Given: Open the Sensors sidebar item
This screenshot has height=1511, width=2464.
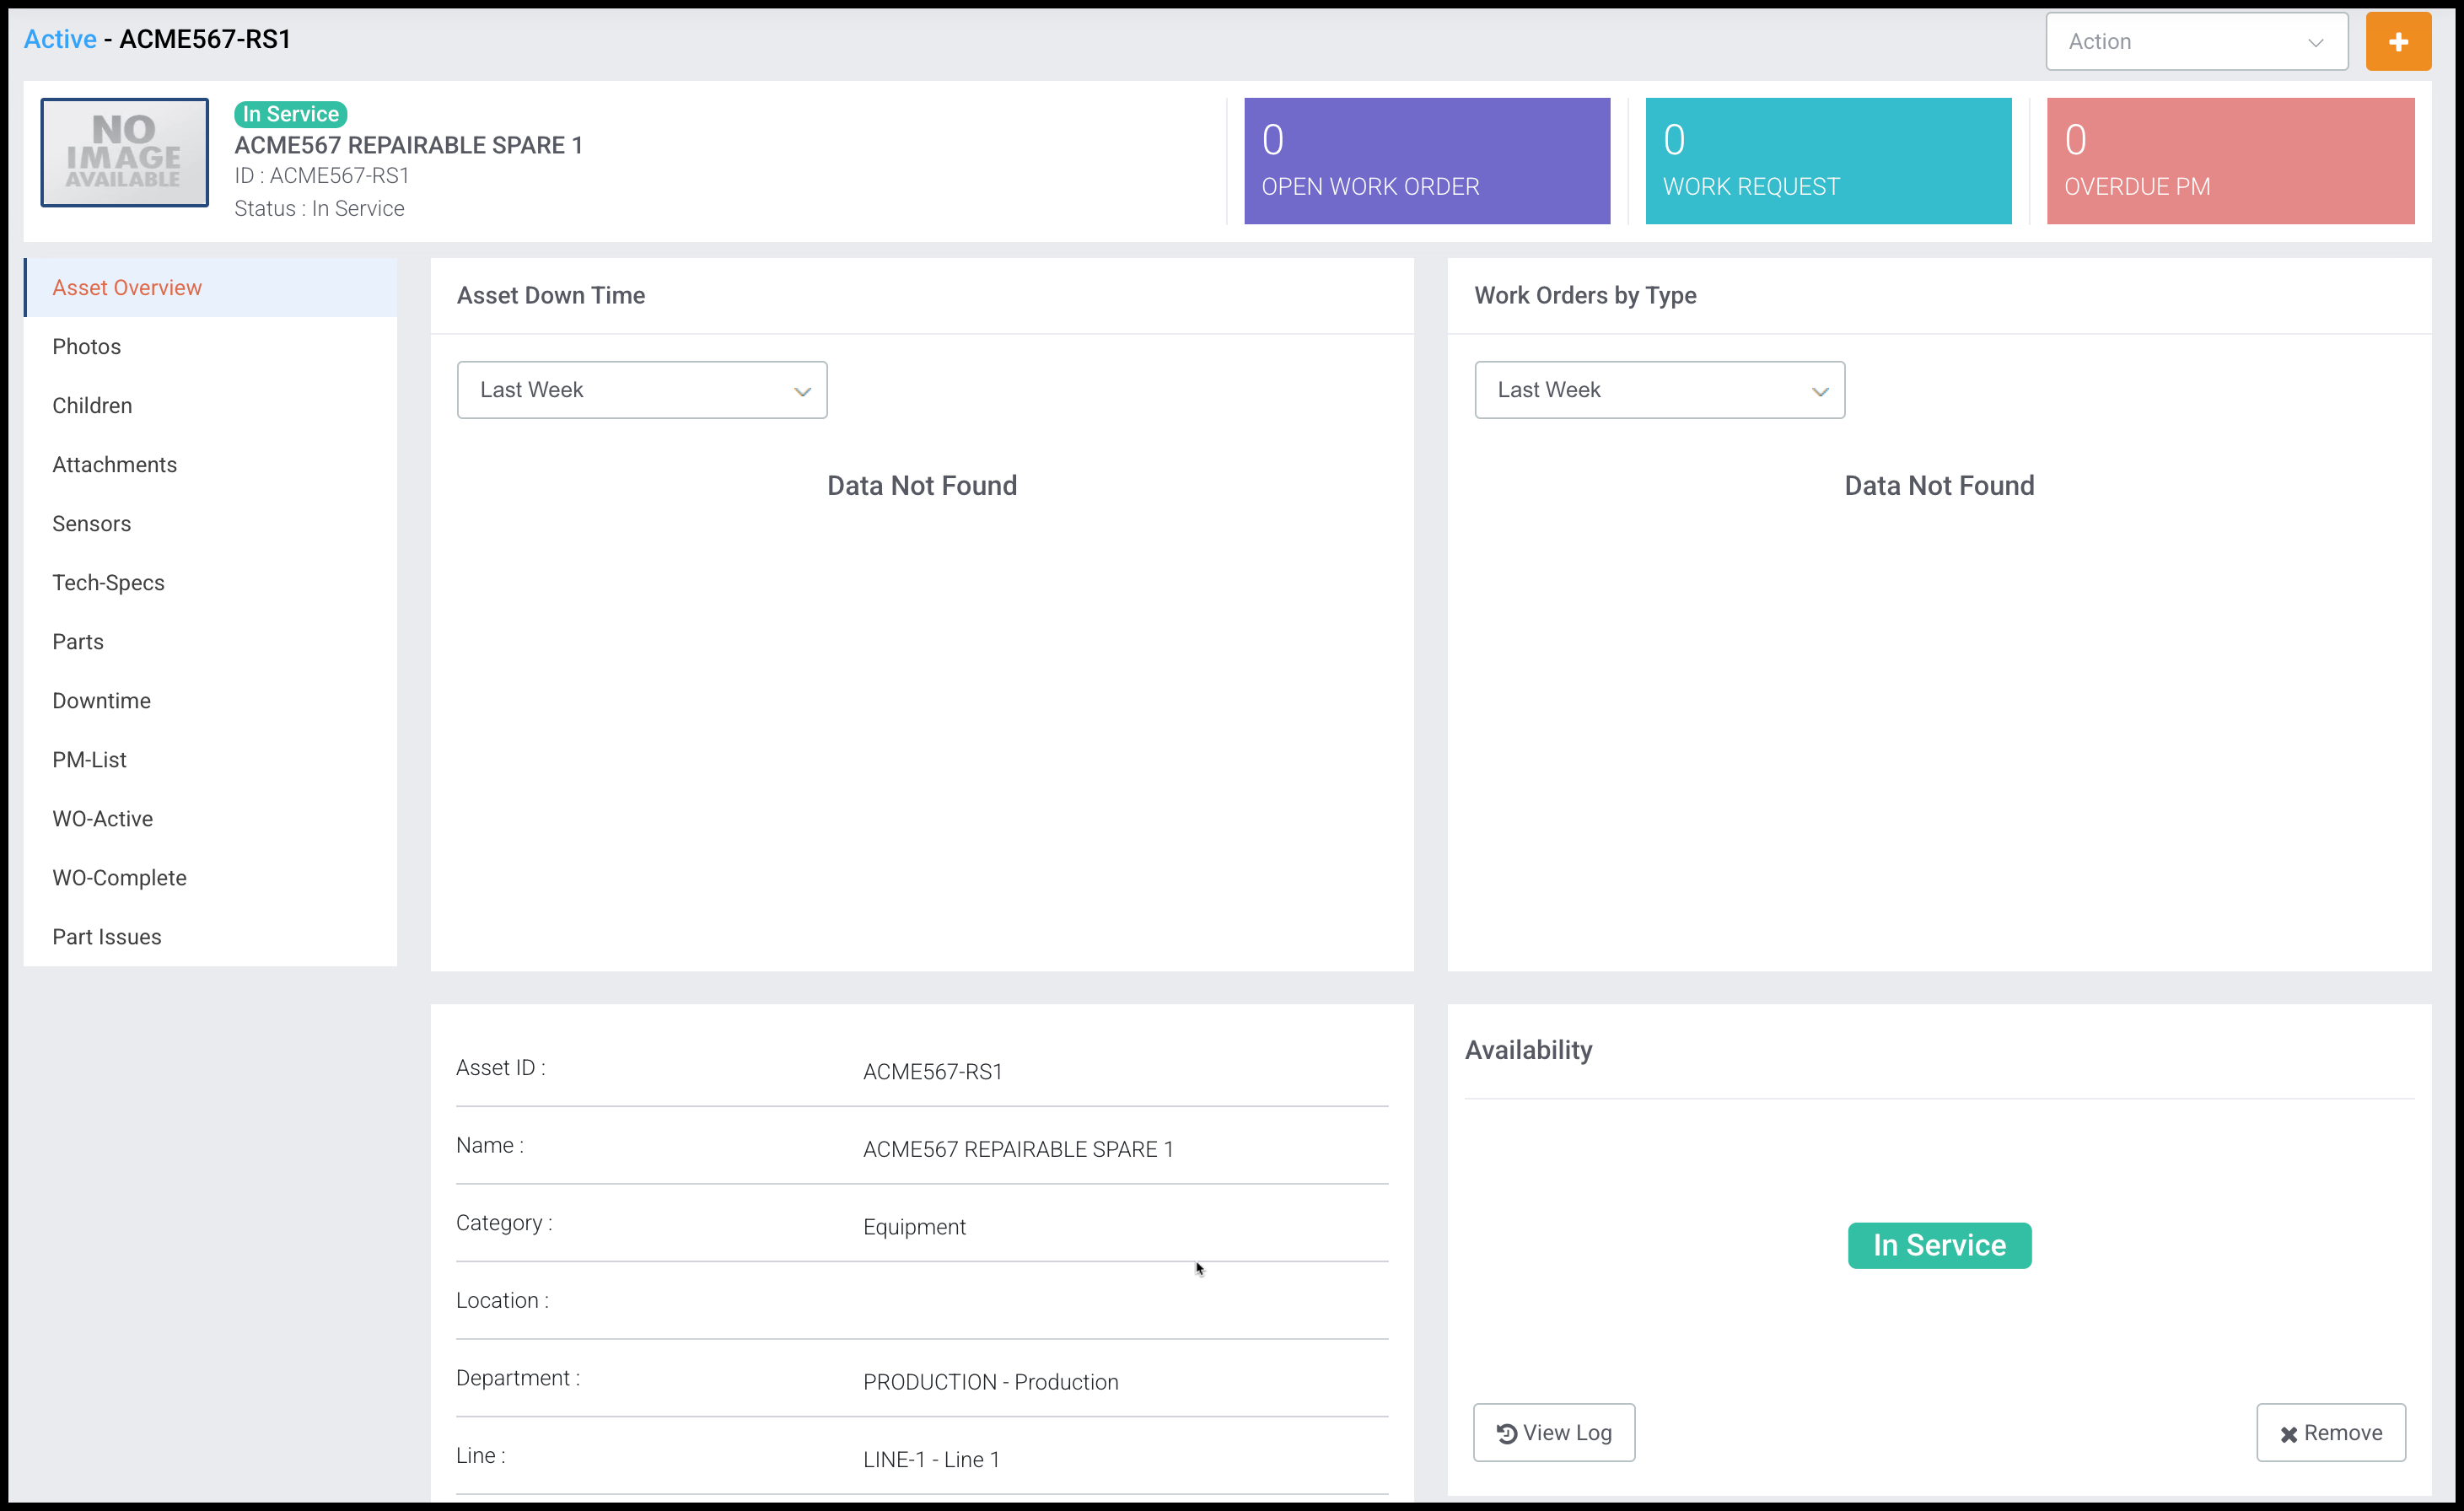Looking at the screenshot, I should pos(91,524).
